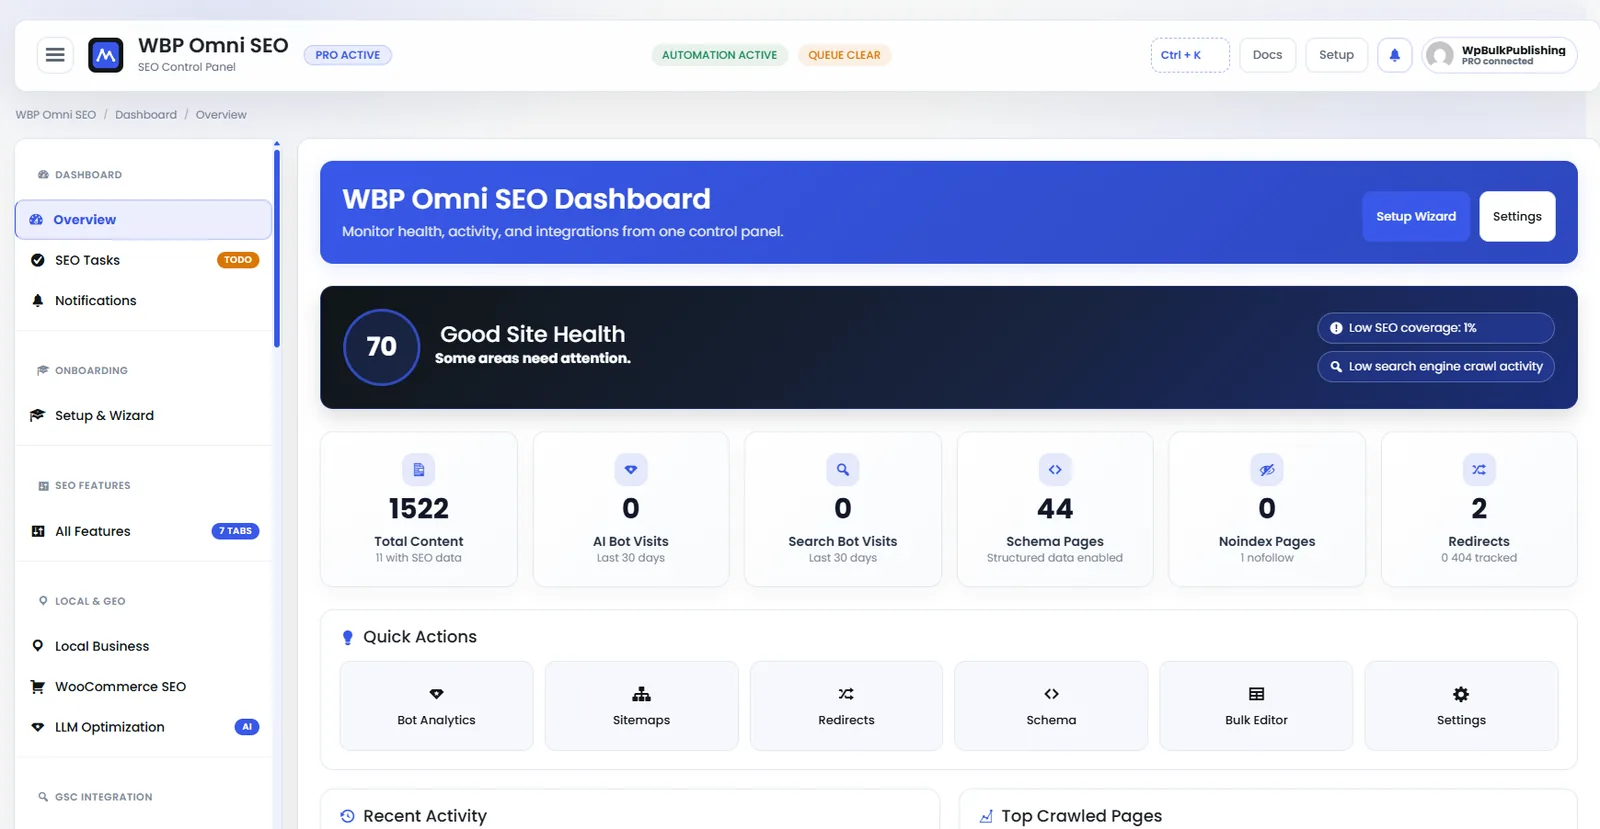Click the Quick Actions lightbulb icon

click(348, 637)
